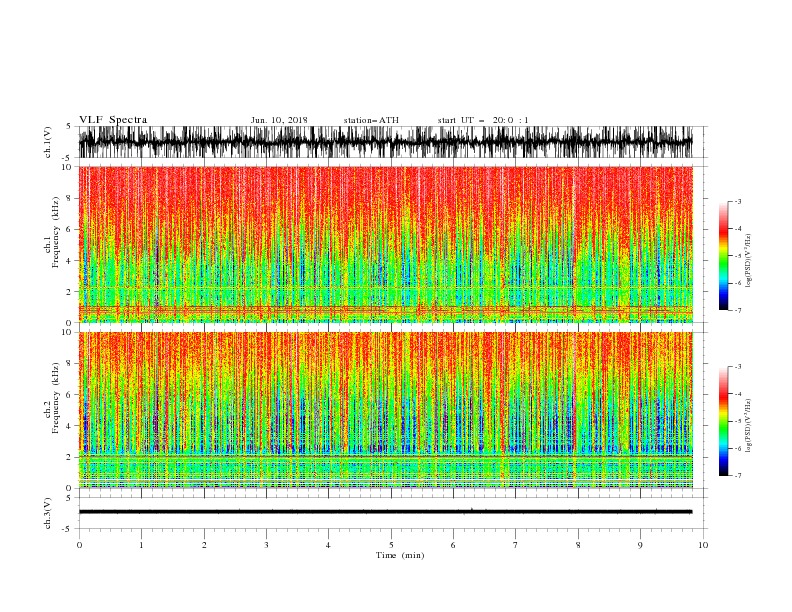
Task: Click time axis tick label "9"
Action: pyautogui.click(x=640, y=545)
